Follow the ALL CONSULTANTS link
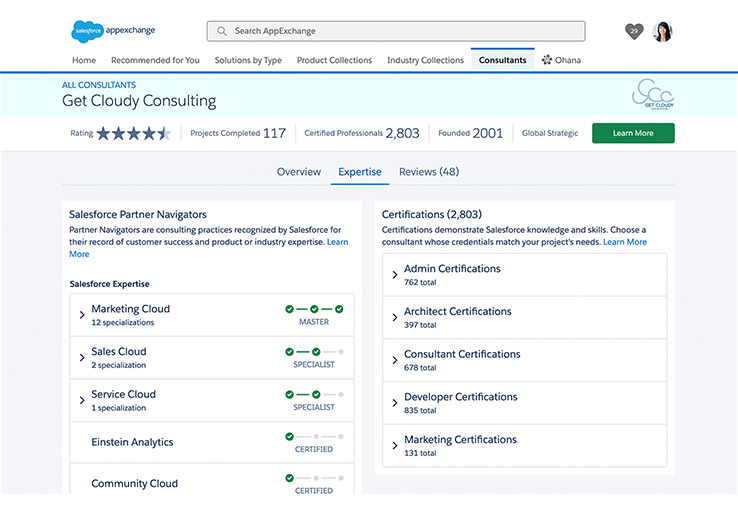738x509 pixels. (99, 85)
